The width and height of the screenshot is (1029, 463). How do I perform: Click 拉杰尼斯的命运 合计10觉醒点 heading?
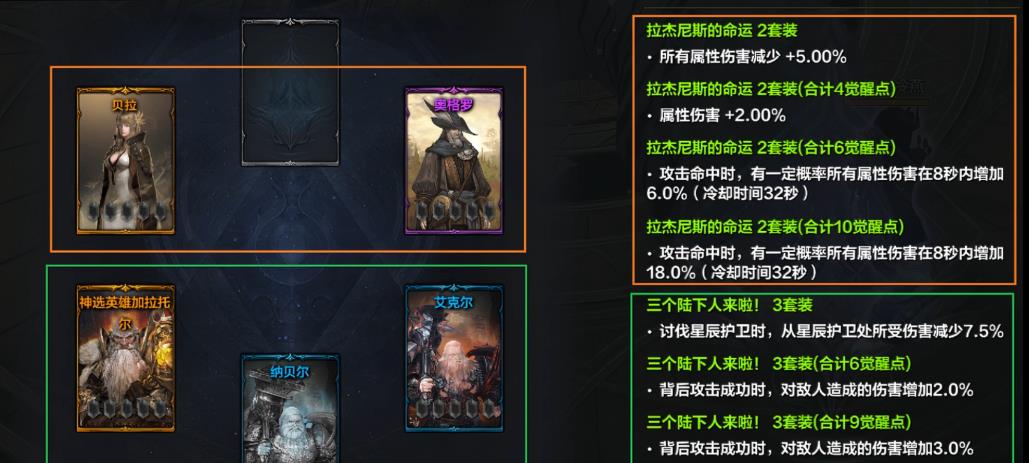coord(775,227)
